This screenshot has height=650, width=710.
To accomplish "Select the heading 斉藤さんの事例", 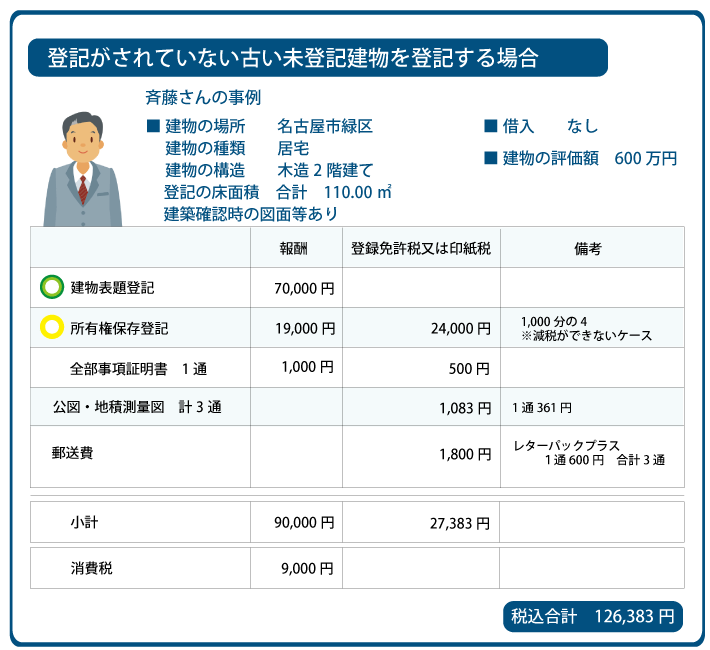I will tap(203, 97).
